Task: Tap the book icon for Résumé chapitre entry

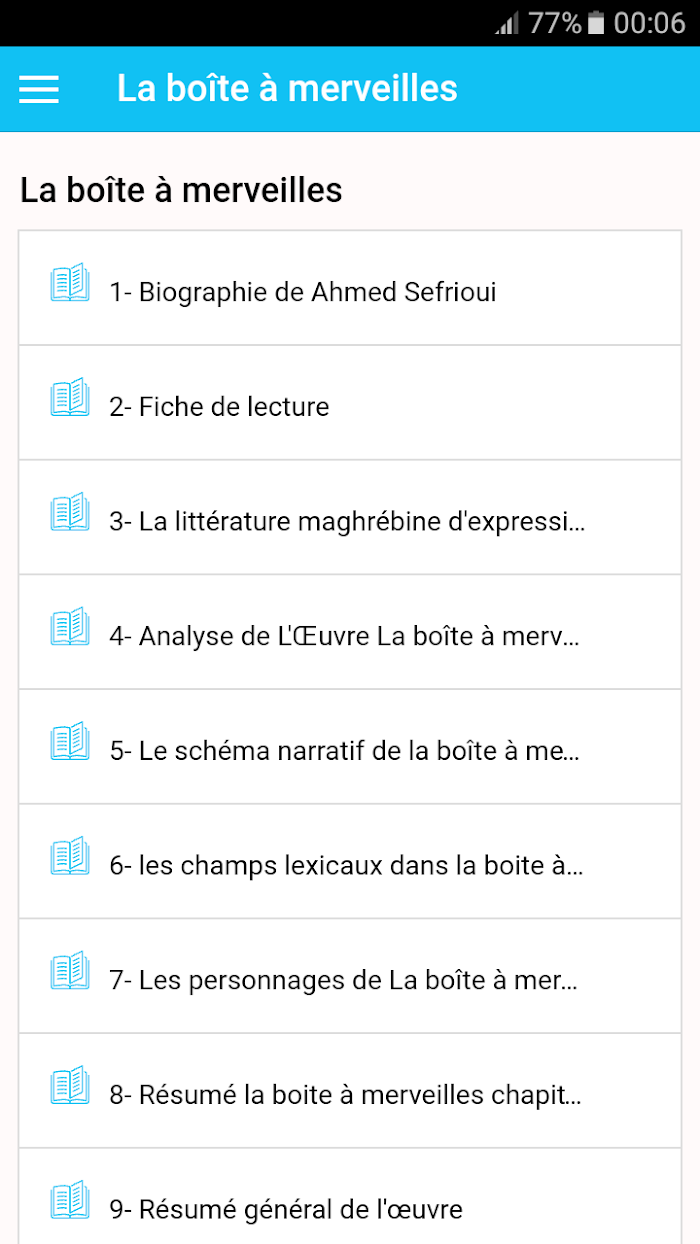Action: pos(70,1085)
